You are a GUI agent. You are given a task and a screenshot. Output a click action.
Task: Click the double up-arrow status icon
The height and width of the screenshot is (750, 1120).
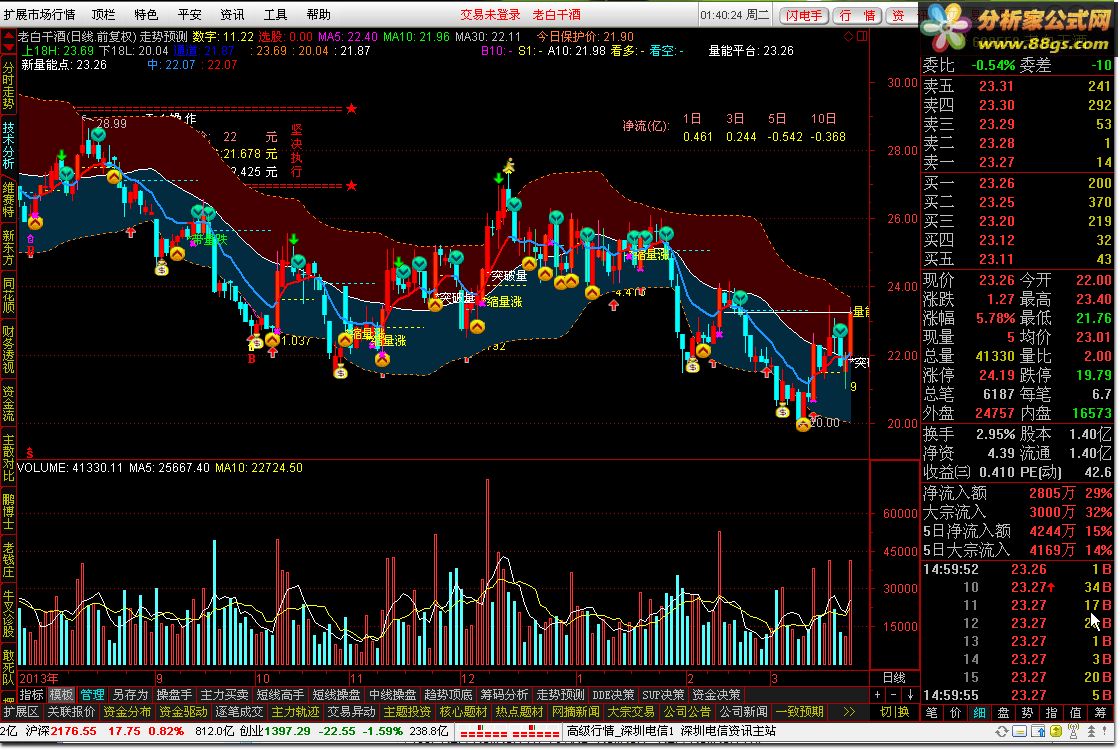point(1091,731)
